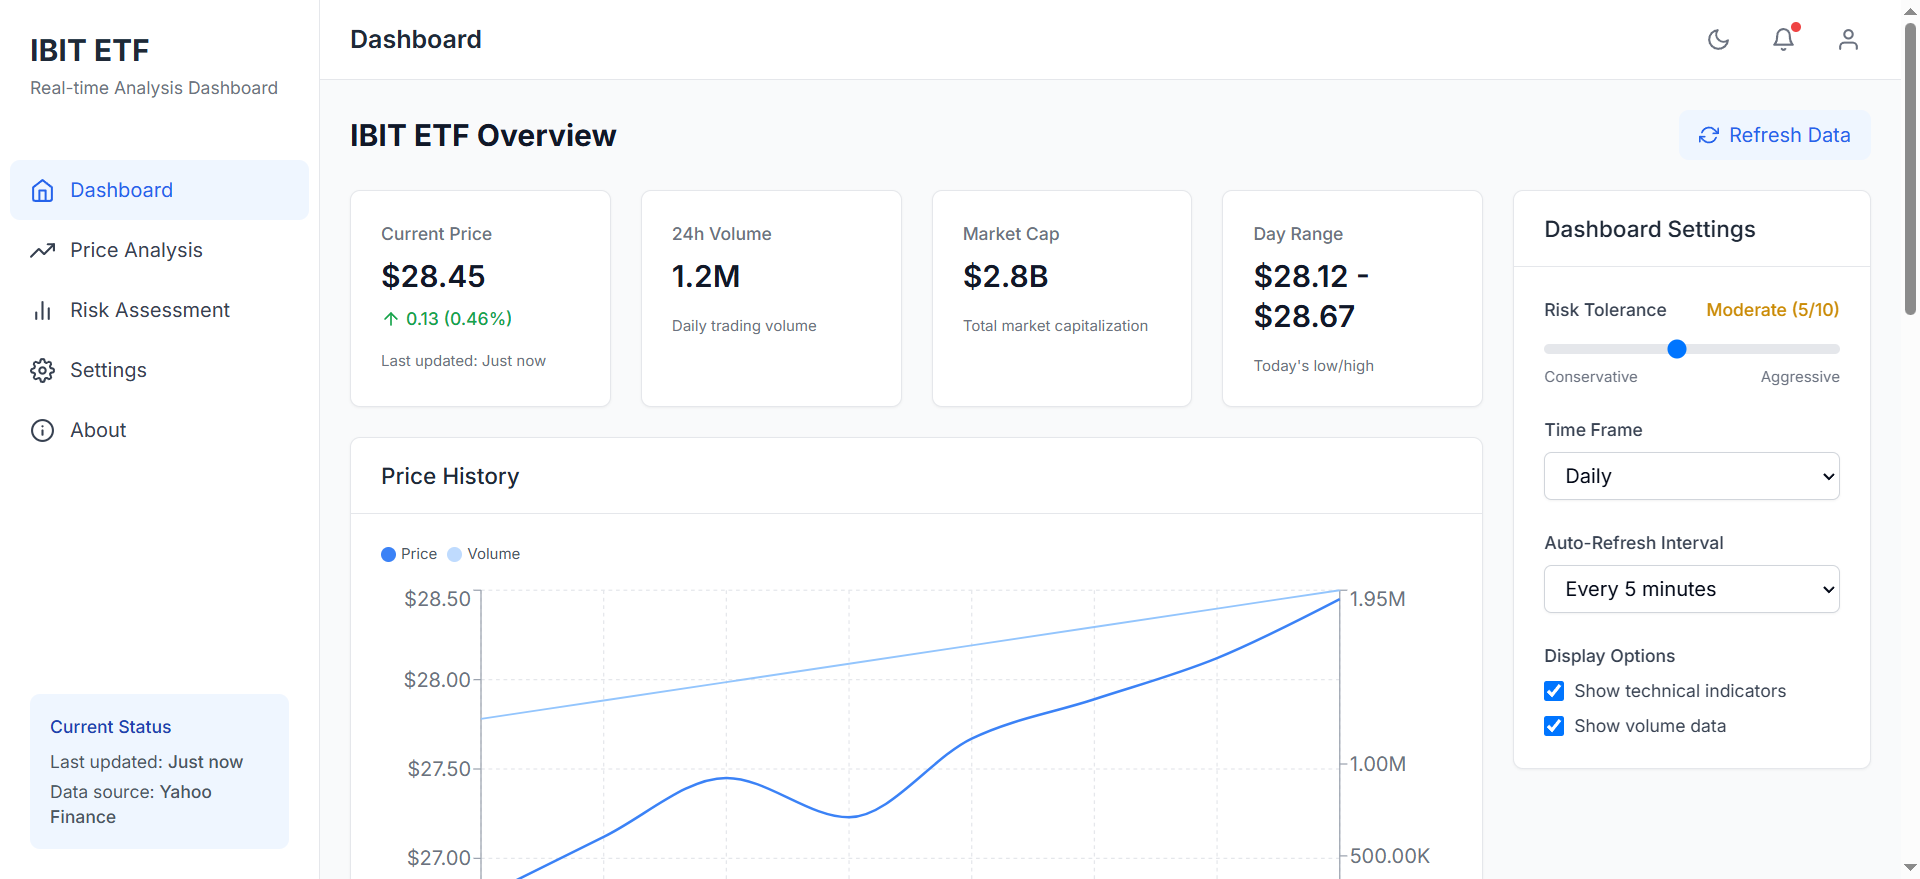Click the home icon beside Dashboard

tap(42, 190)
